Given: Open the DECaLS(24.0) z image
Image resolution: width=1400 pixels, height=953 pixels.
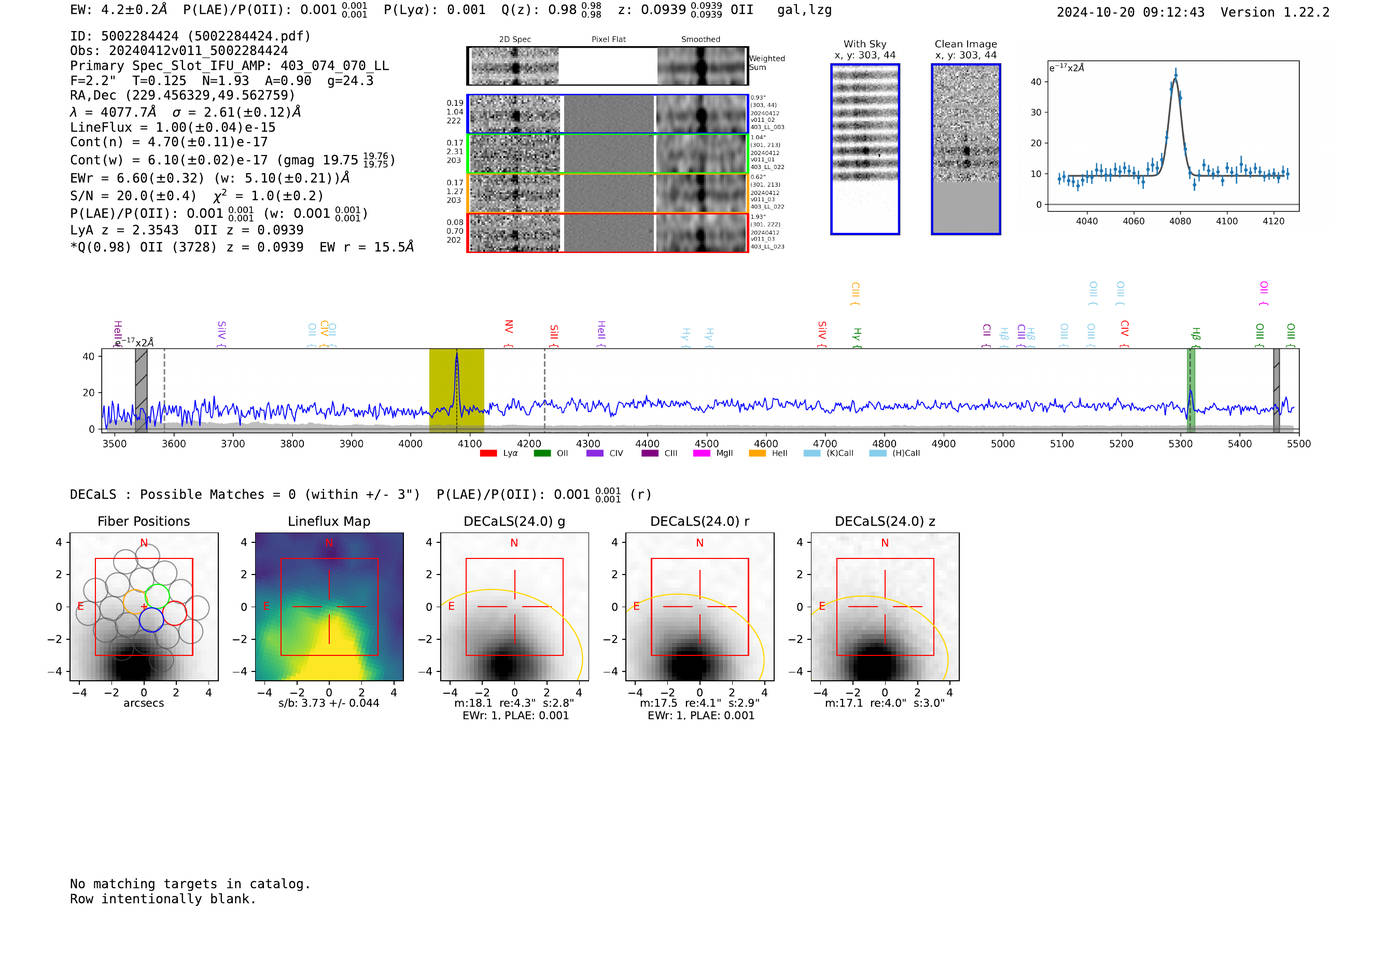Looking at the screenshot, I should [885, 607].
